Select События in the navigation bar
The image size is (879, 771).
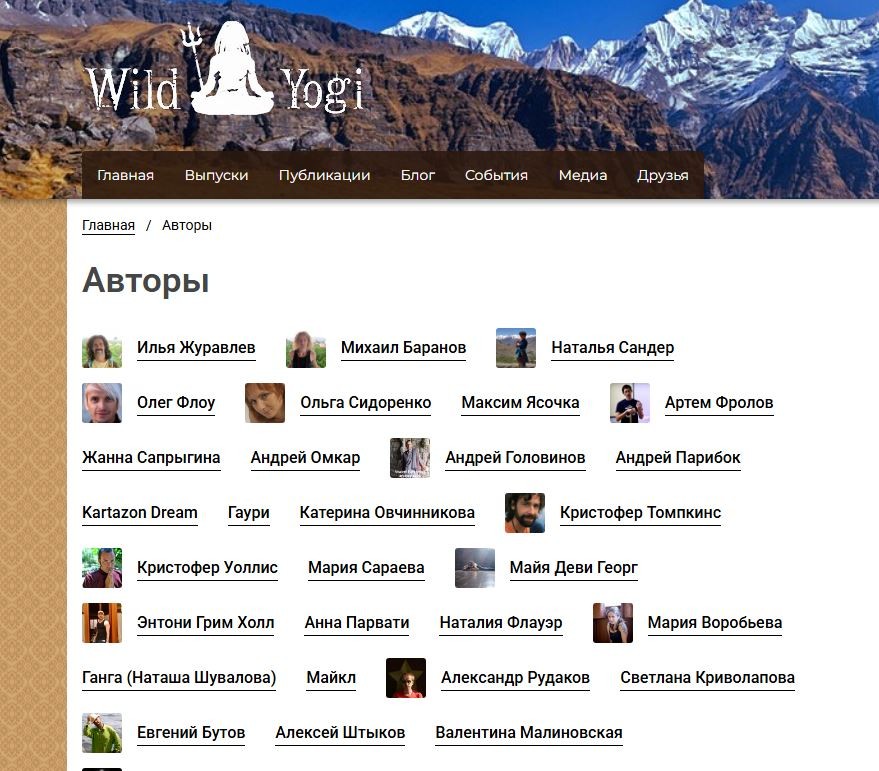pyautogui.click(x=496, y=176)
